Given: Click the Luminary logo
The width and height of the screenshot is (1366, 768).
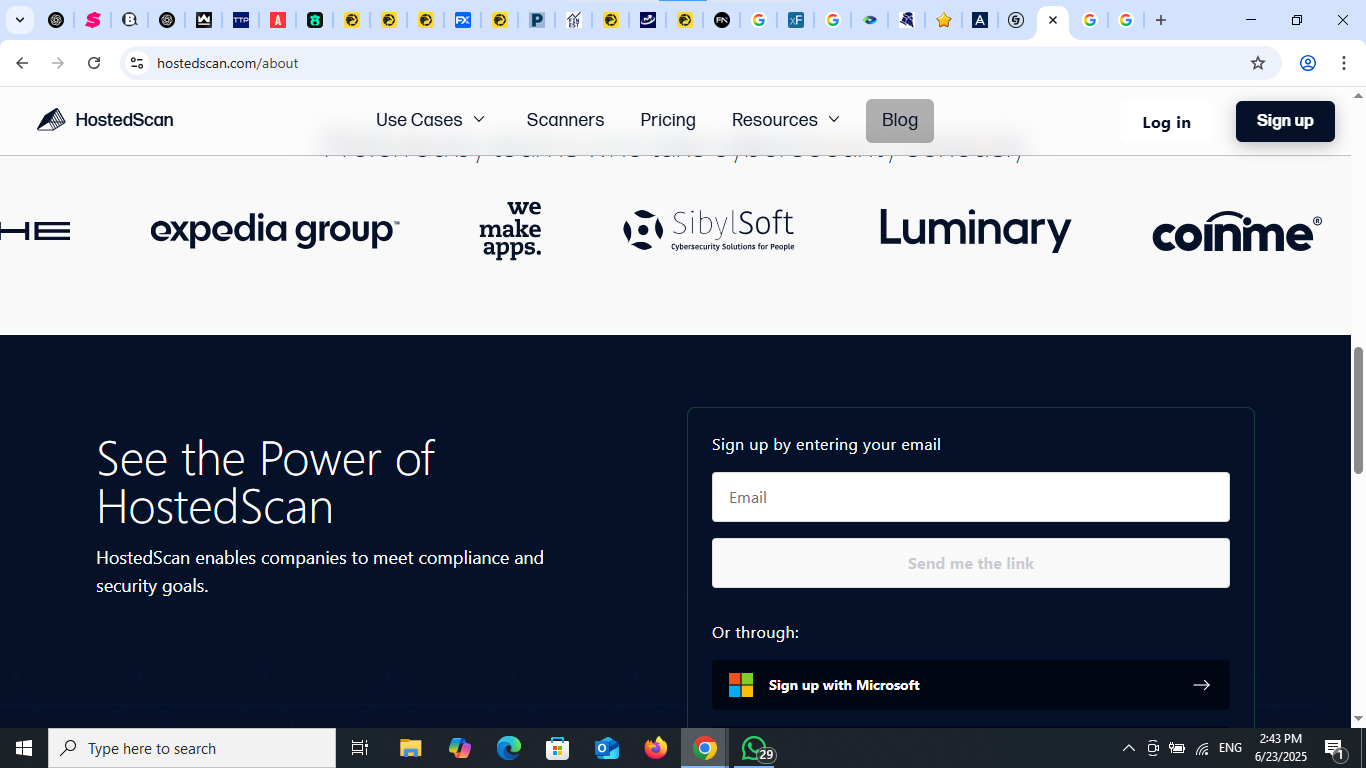Looking at the screenshot, I should click(975, 230).
